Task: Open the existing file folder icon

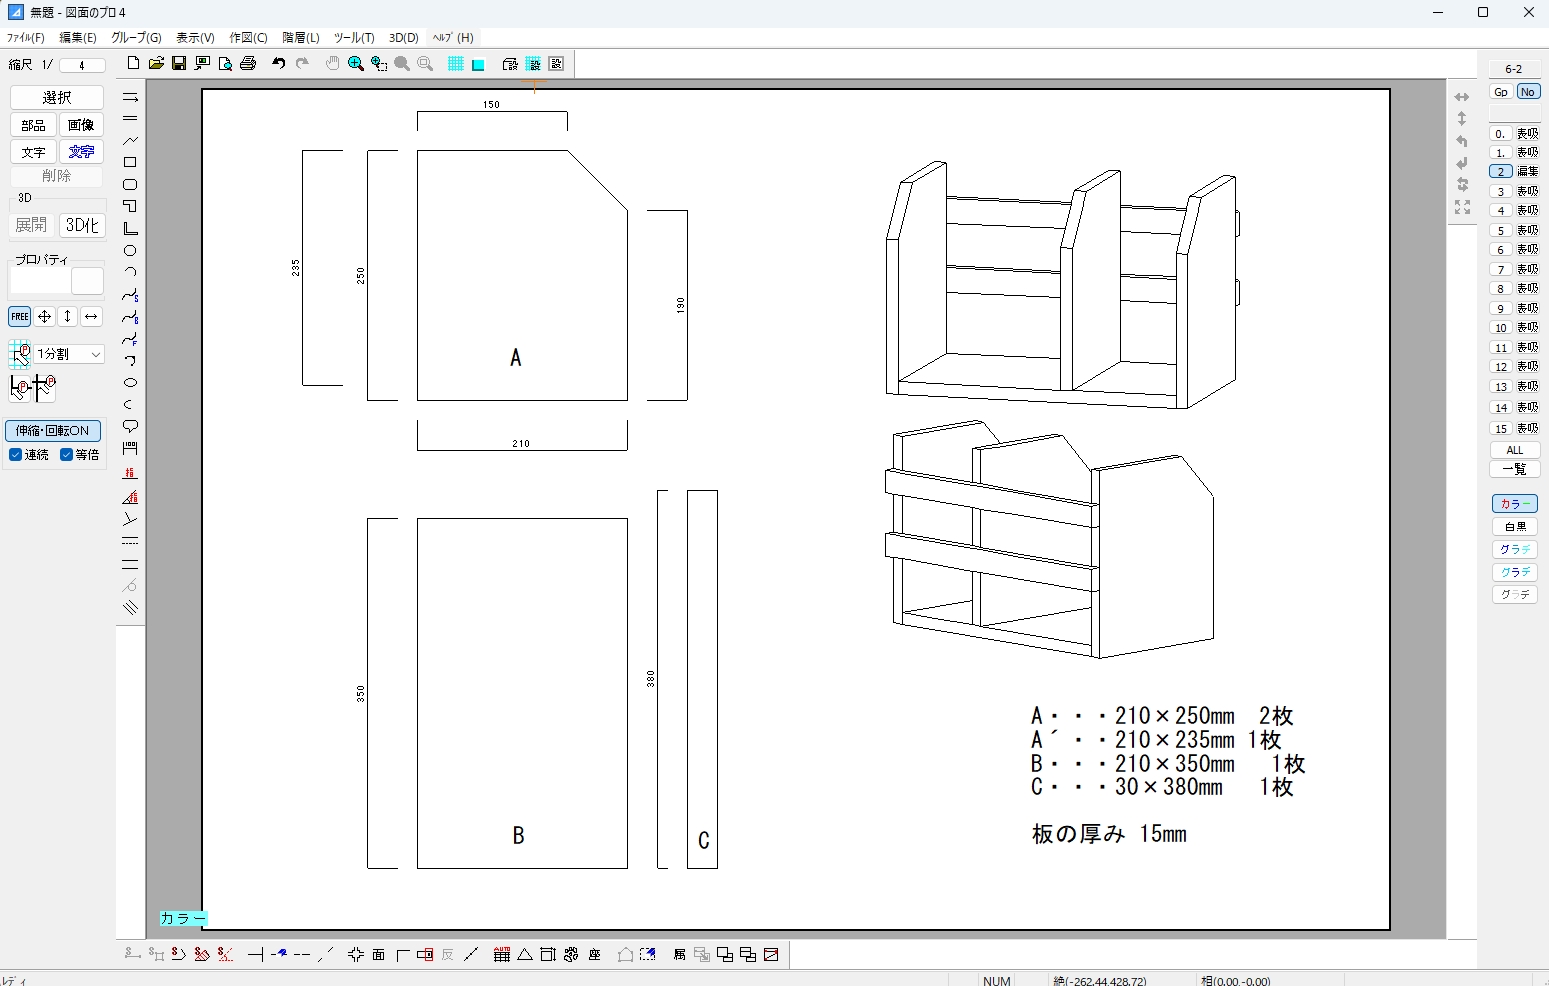Action: (x=156, y=64)
